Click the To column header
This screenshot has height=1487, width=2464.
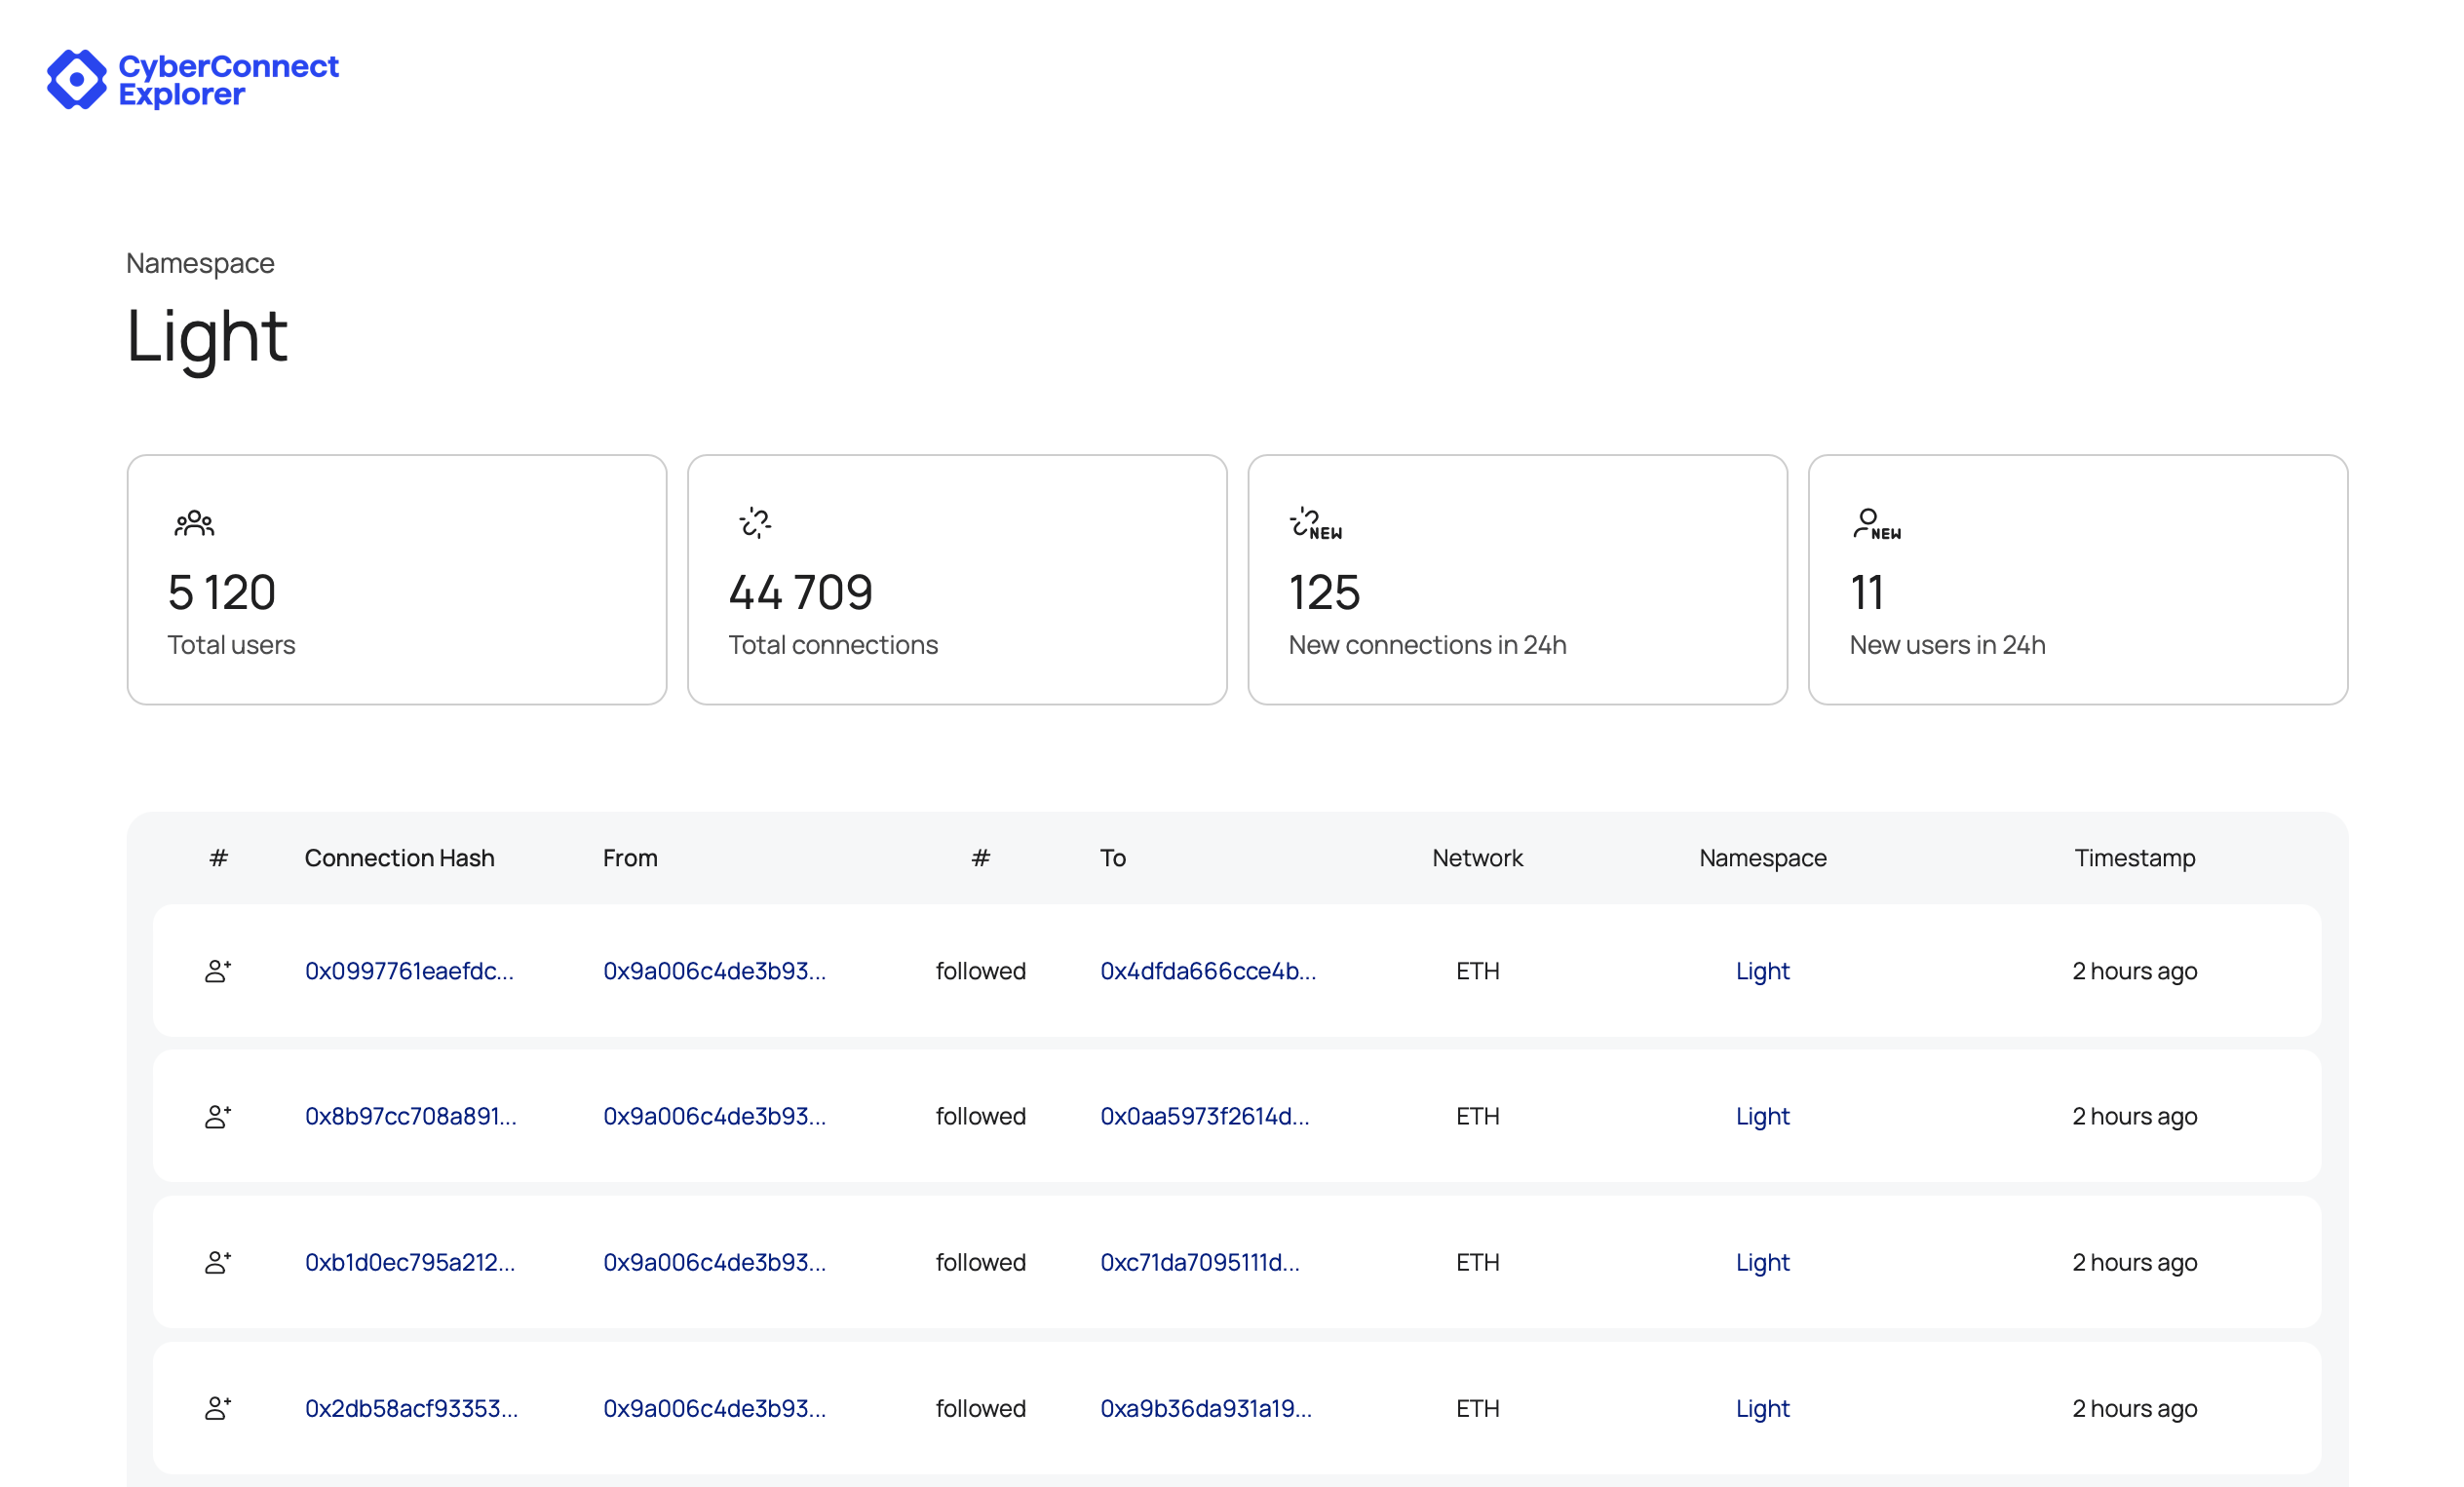[1113, 859]
